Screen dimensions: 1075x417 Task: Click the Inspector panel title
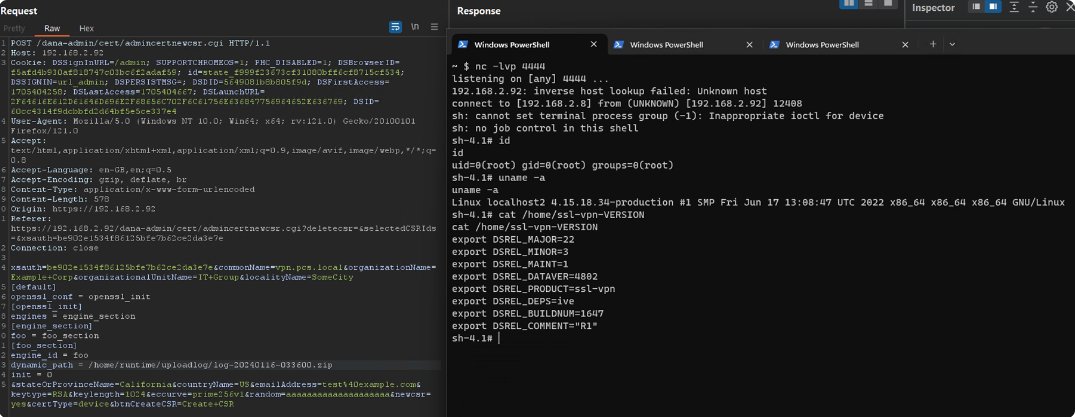pyautogui.click(x=933, y=8)
